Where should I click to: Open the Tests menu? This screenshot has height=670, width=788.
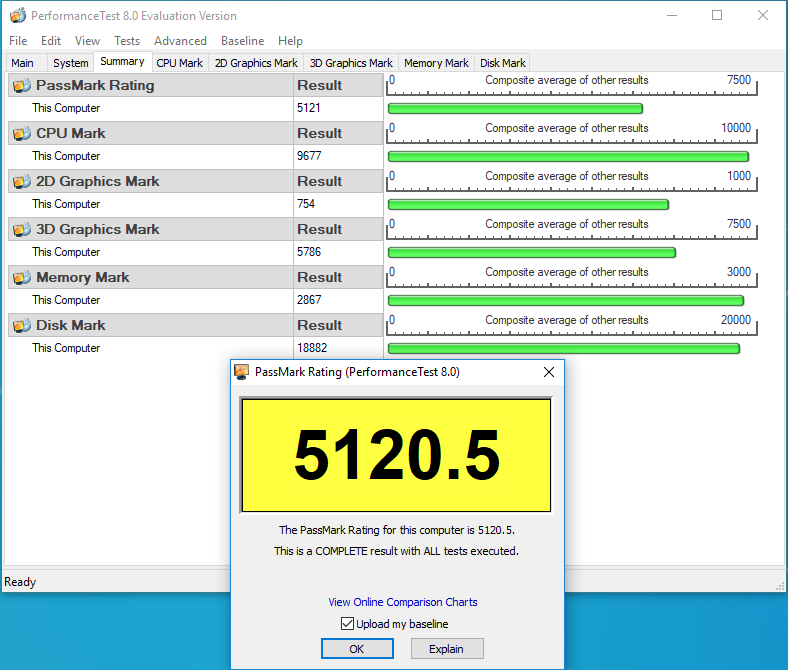[127, 41]
